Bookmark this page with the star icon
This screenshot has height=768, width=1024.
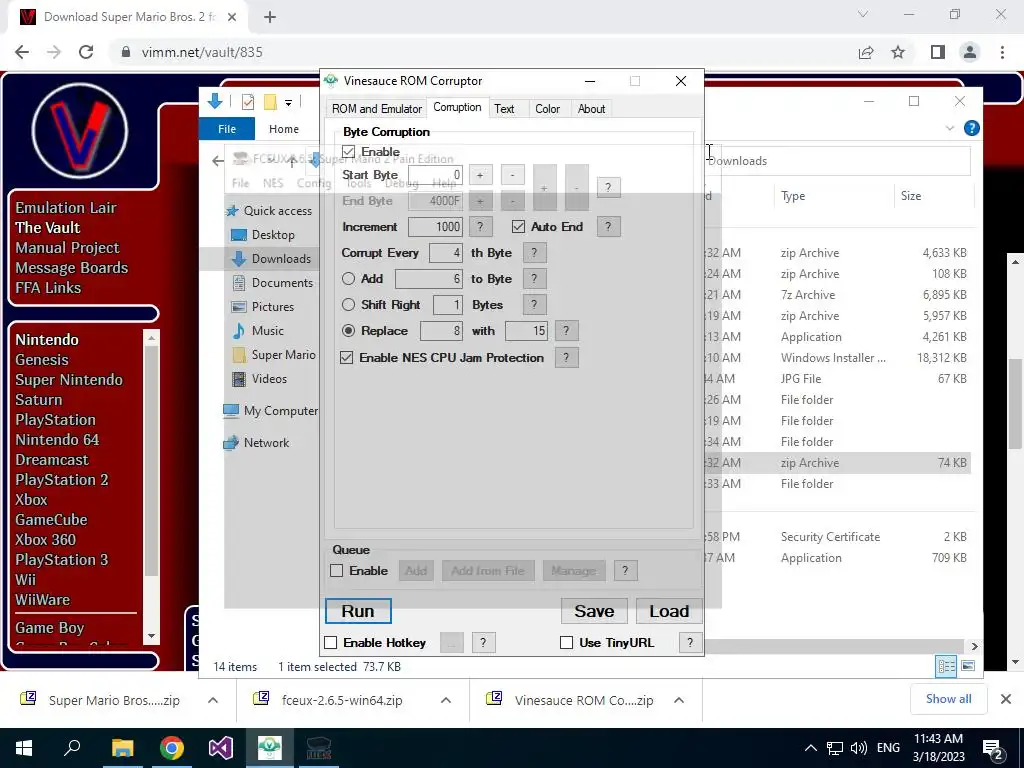[898, 52]
